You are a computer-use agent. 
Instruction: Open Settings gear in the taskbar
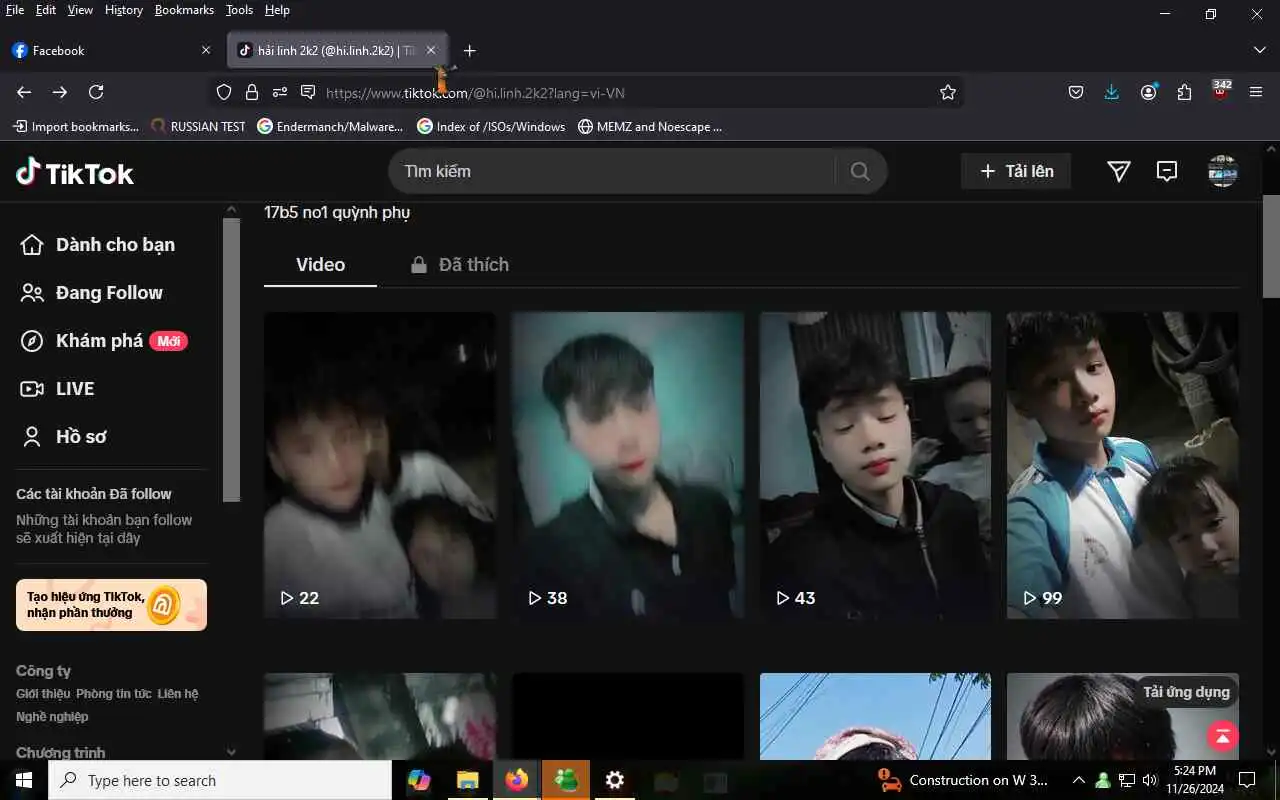tap(615, 780)
